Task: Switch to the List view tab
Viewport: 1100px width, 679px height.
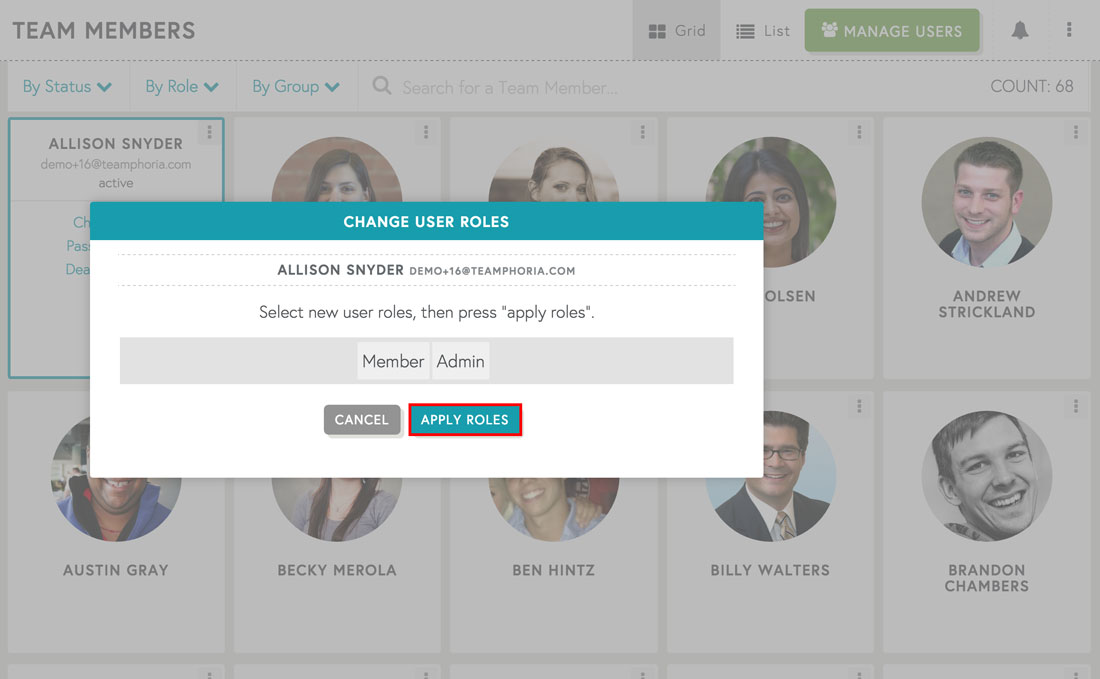Action: click(762, 30)
